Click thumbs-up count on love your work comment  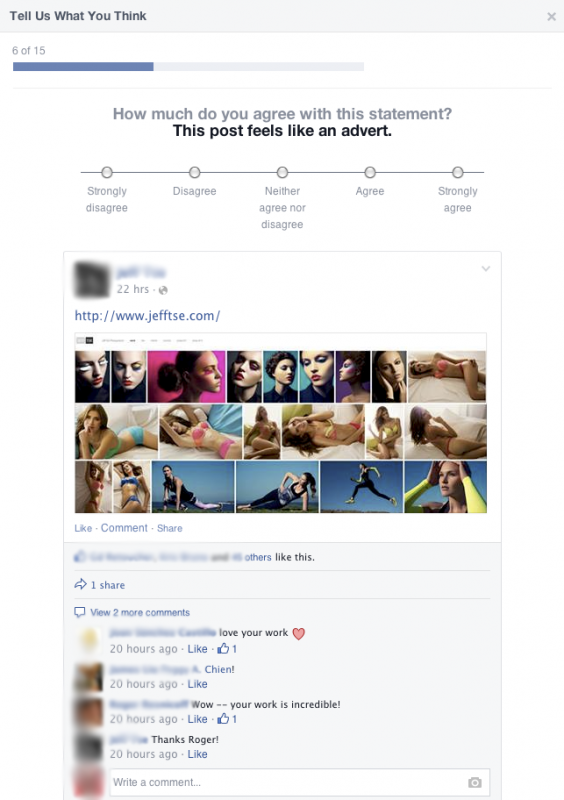[x=227, y=648]
